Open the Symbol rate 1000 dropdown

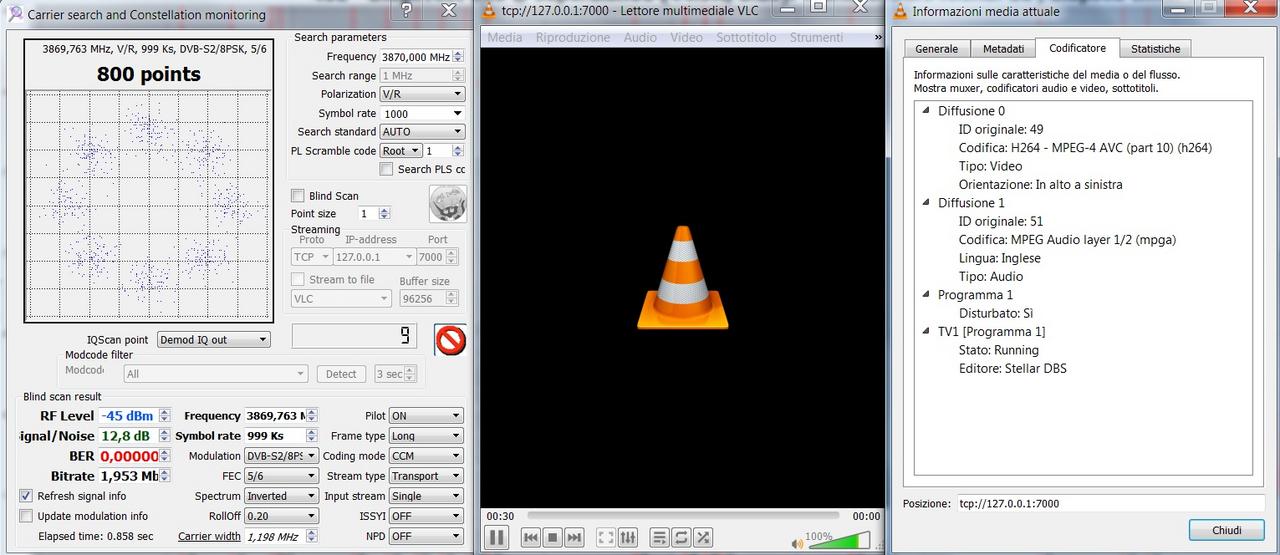pyautogui.click(x=422, y=113)
